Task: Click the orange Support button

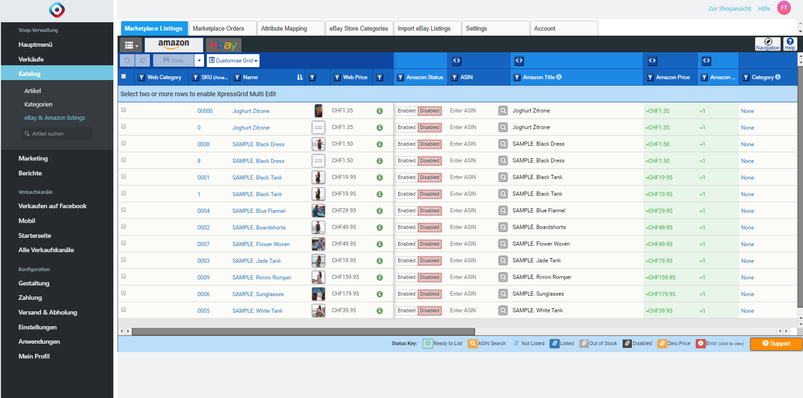Action: 776,344
